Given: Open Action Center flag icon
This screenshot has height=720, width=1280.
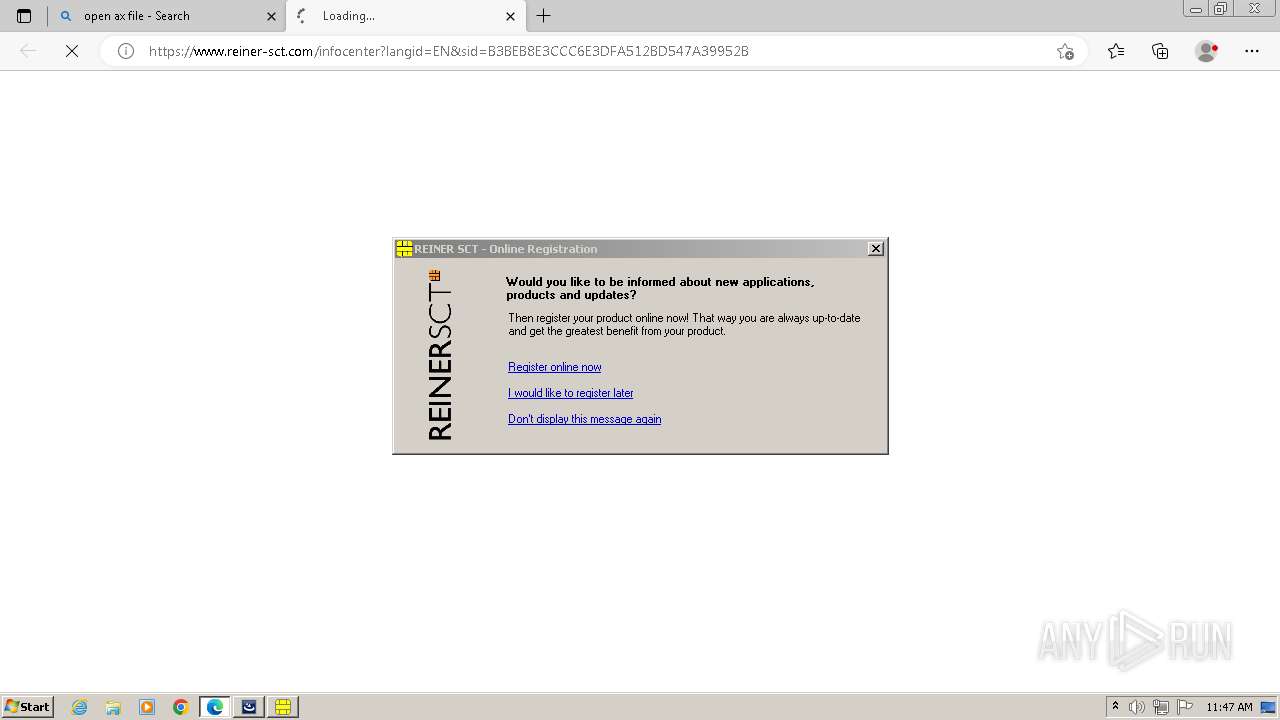Looking at the screenshot, I should pos(1185,707).
